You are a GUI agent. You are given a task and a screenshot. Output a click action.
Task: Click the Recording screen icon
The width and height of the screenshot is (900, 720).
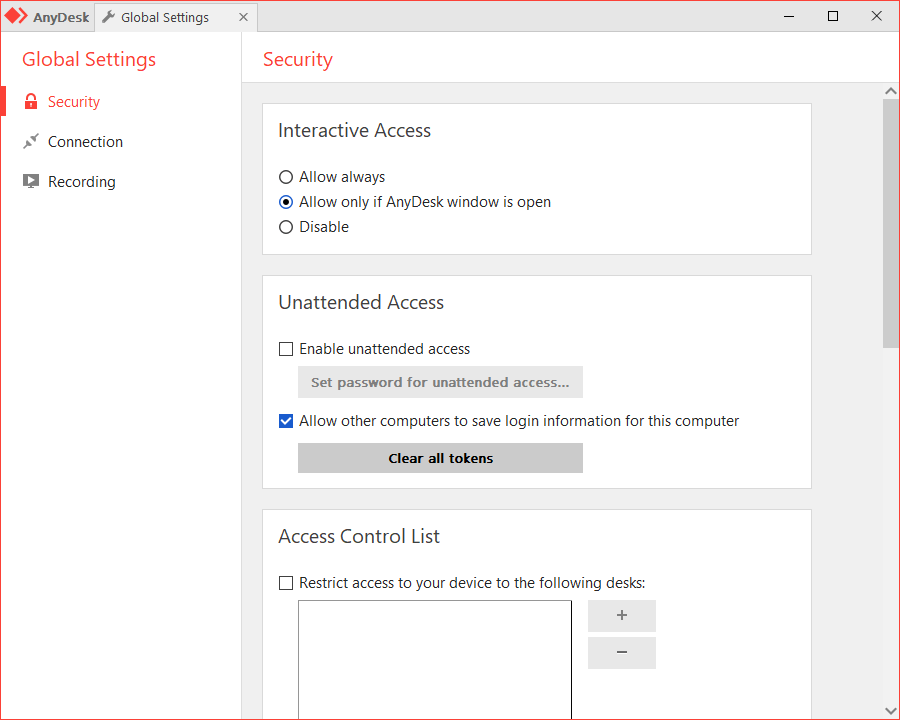tap(31, 181)
